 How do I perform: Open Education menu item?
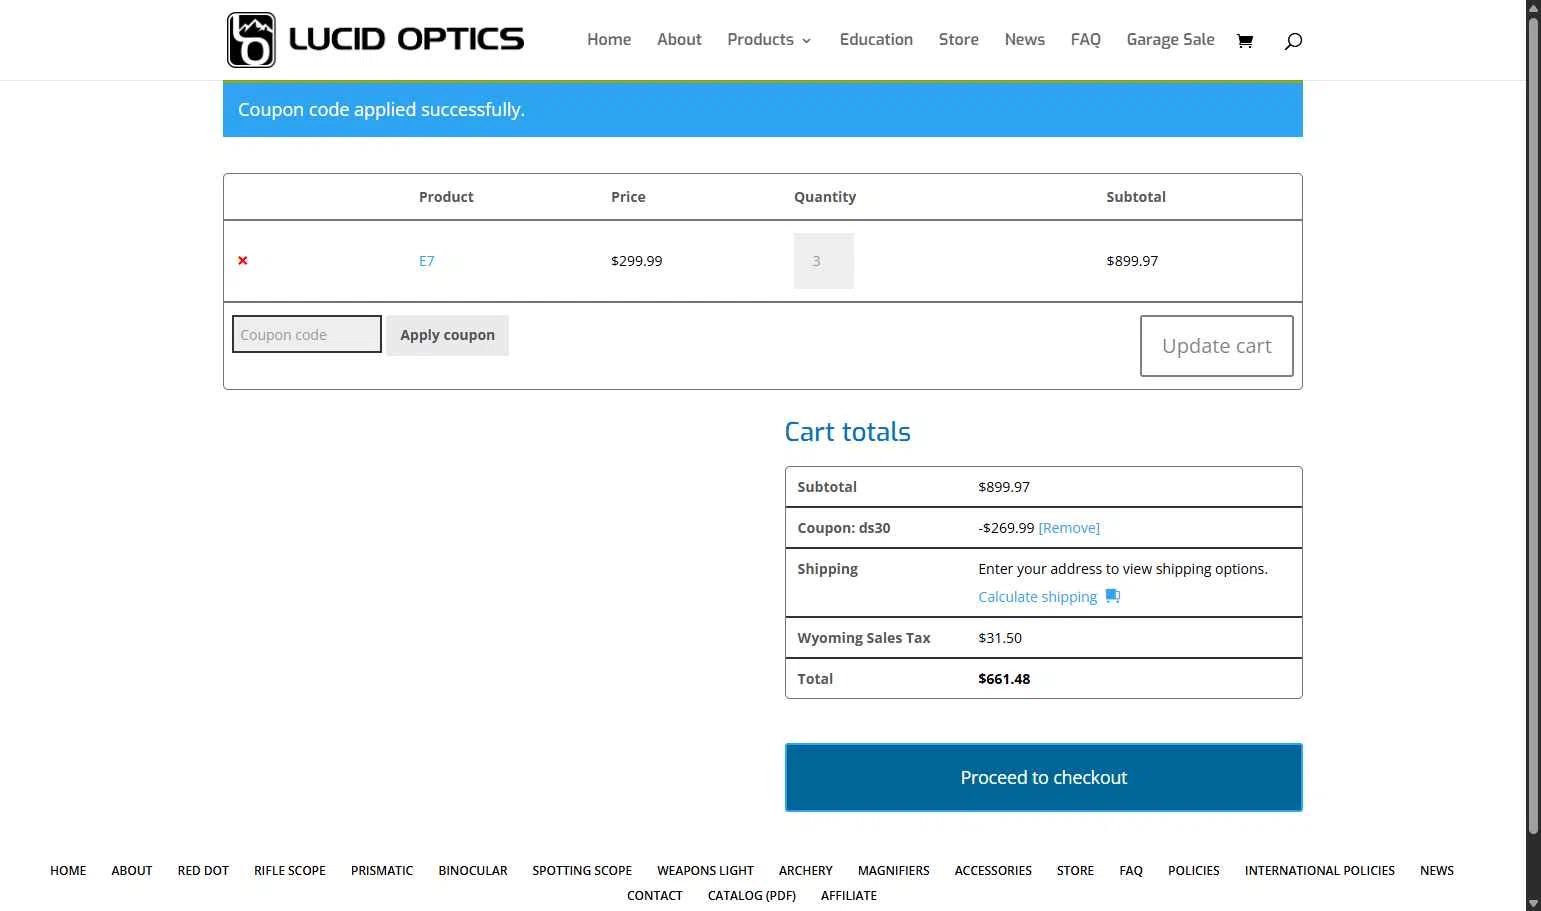[876, 40]
